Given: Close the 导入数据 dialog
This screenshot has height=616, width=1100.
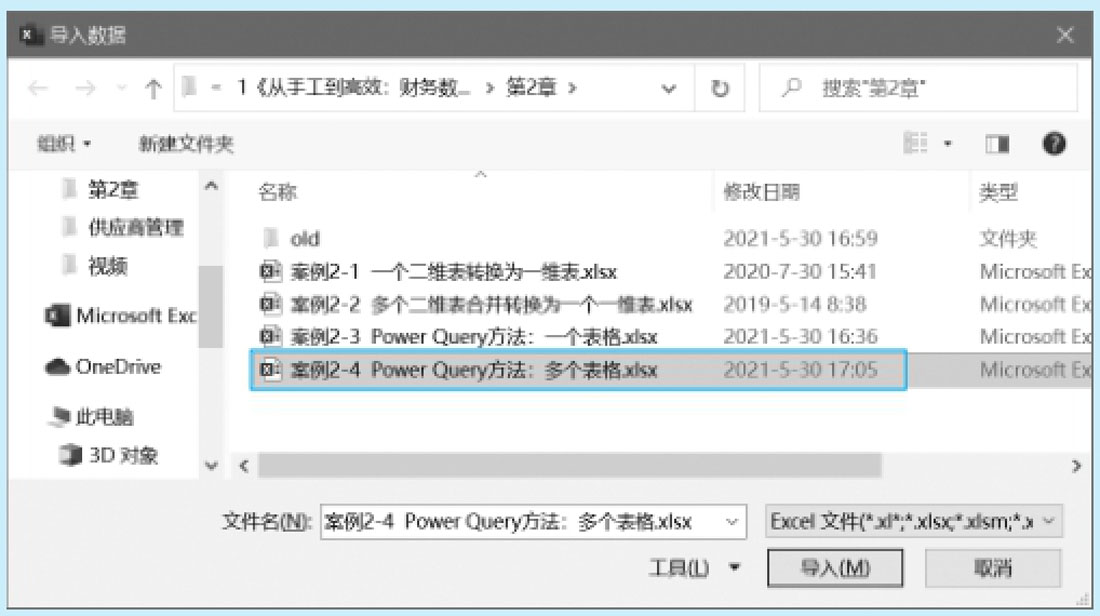Looking at the screenshot, I should pos(1065,34).
